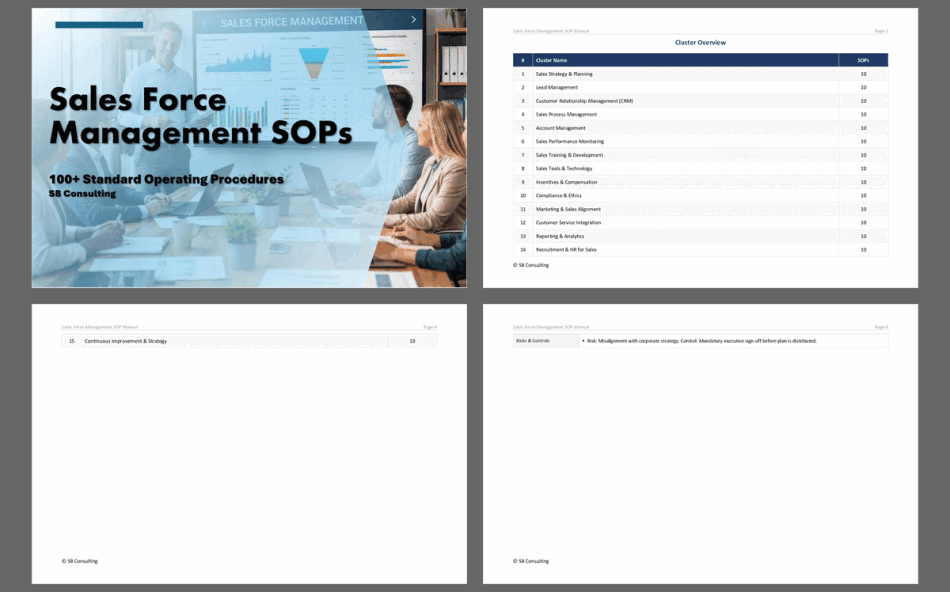Select the 'Sales Performance Monitoring' row
950x592 pixels.
tap(569, 141)
